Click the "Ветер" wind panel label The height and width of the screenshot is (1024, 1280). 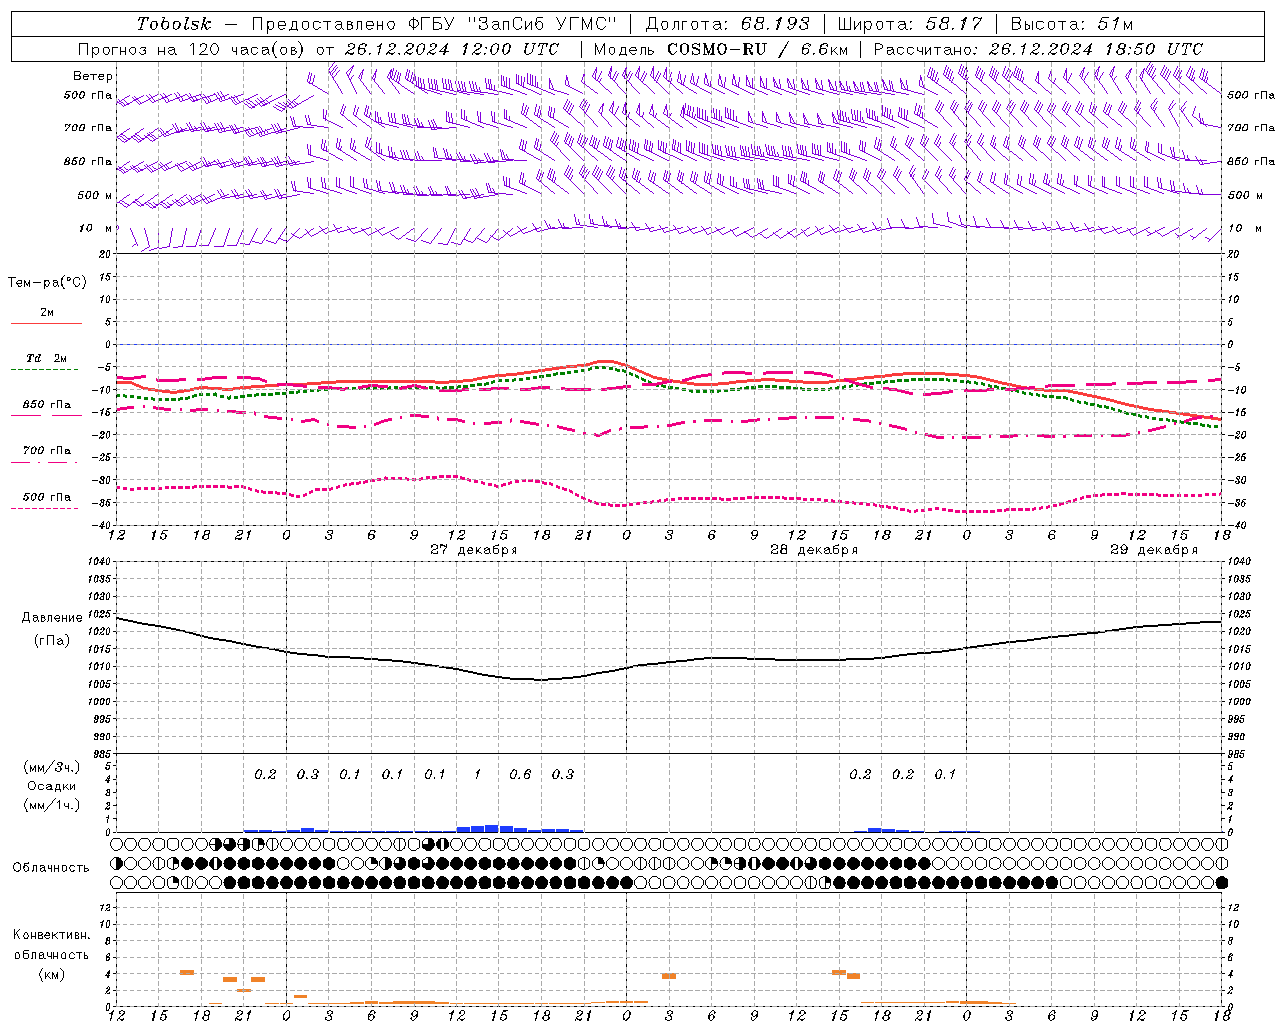click(93, 76)
